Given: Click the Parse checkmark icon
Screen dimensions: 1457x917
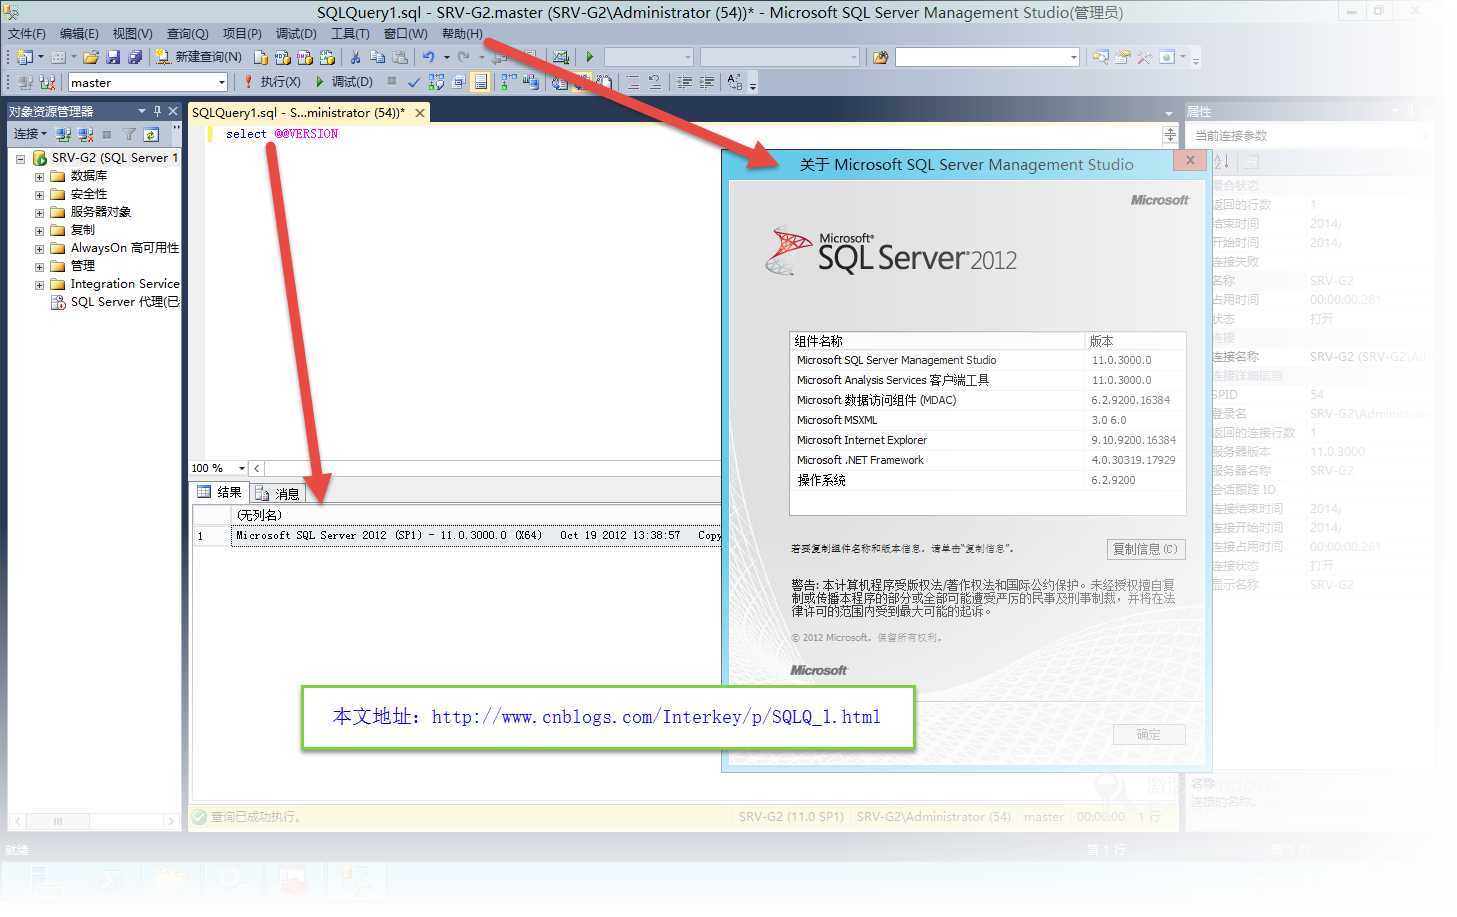Looking at the screenshot, I should 413,82.
